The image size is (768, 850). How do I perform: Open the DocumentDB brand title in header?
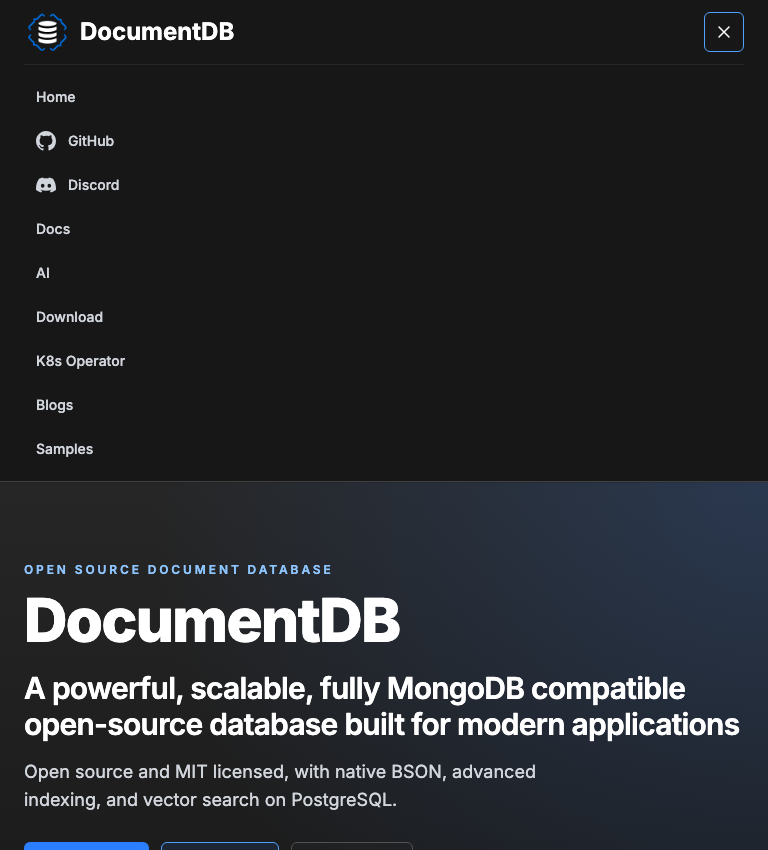point(157,31)
